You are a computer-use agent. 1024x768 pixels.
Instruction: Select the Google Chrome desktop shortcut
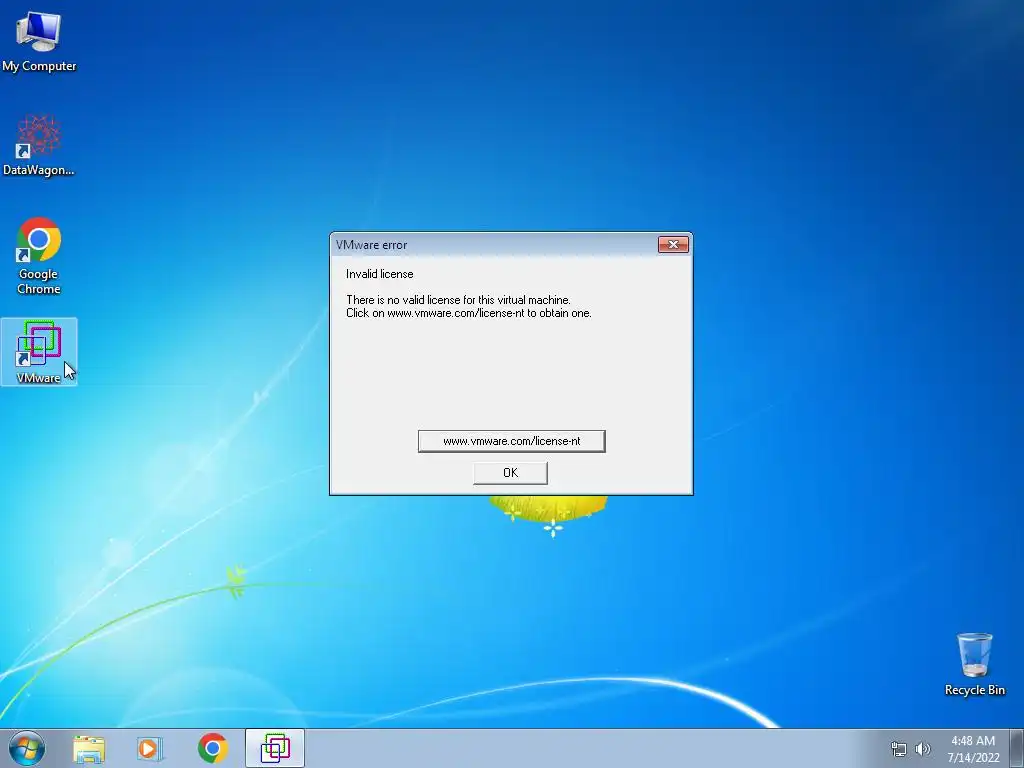(39, 255)
